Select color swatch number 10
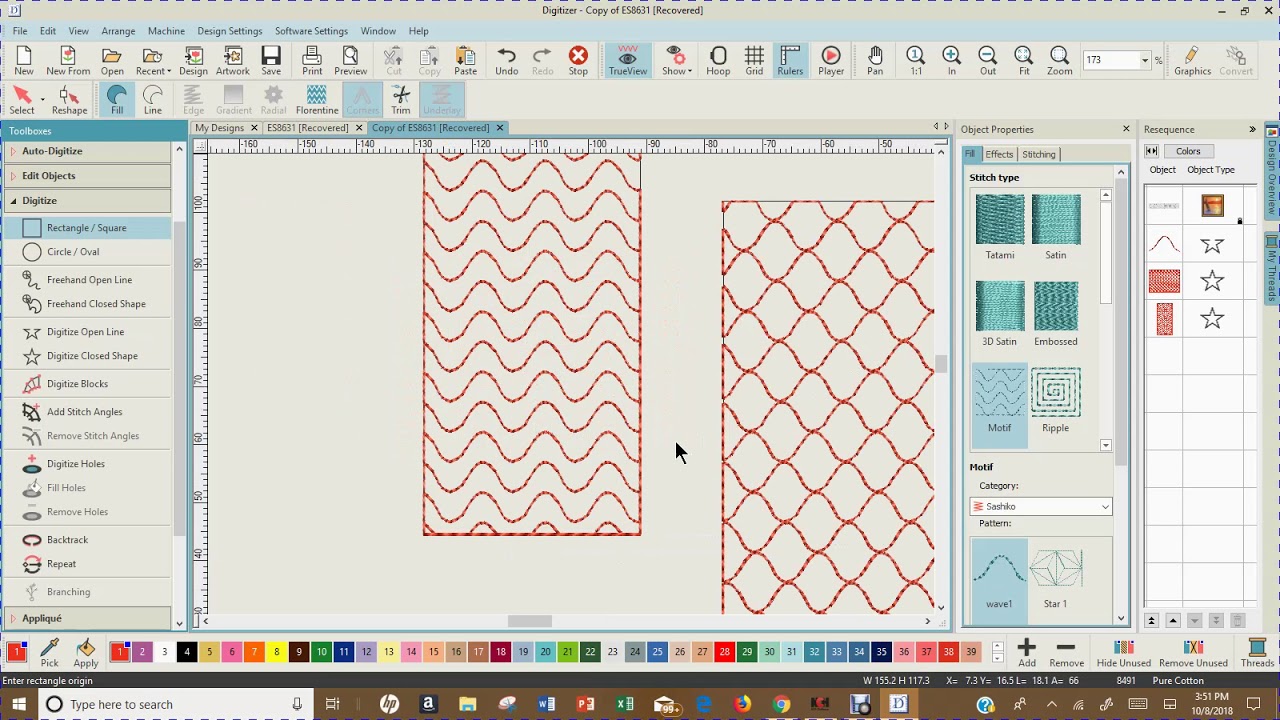This screenshot has width=1280, height=720. pyautogui.click(x=321, y=652)
